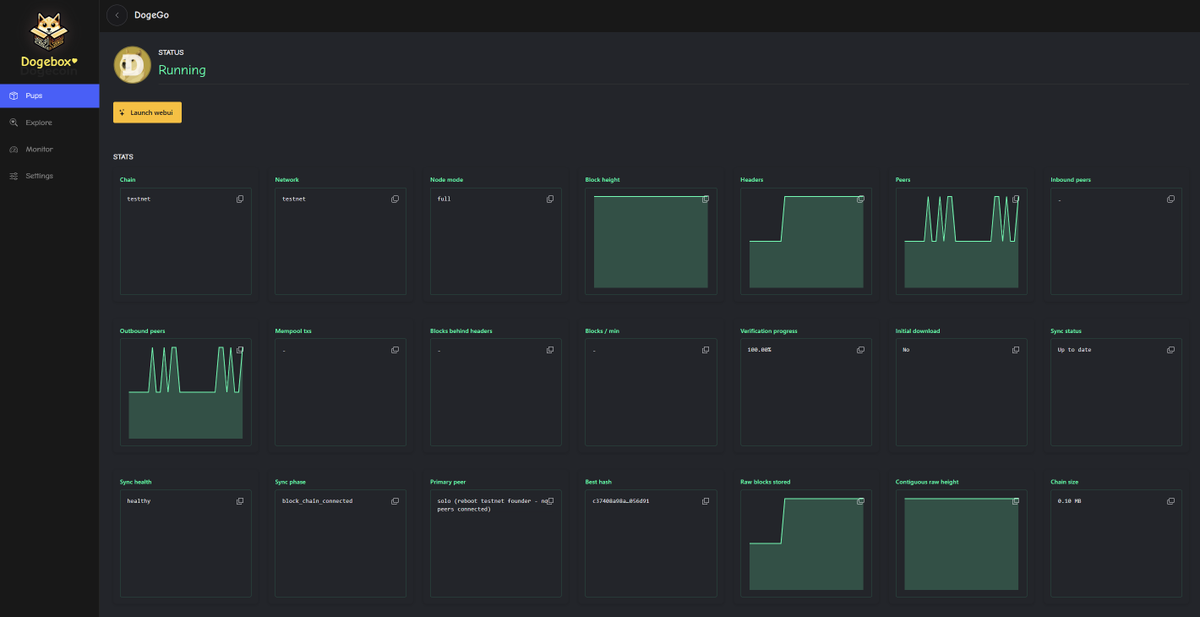Copy the Mempool txs value
1200x617 pixels.
click(x=395, y=350)
